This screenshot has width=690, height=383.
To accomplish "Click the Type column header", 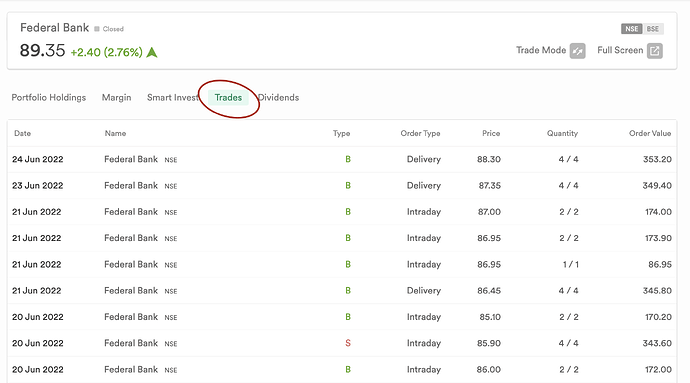I will tap(341, 133).
